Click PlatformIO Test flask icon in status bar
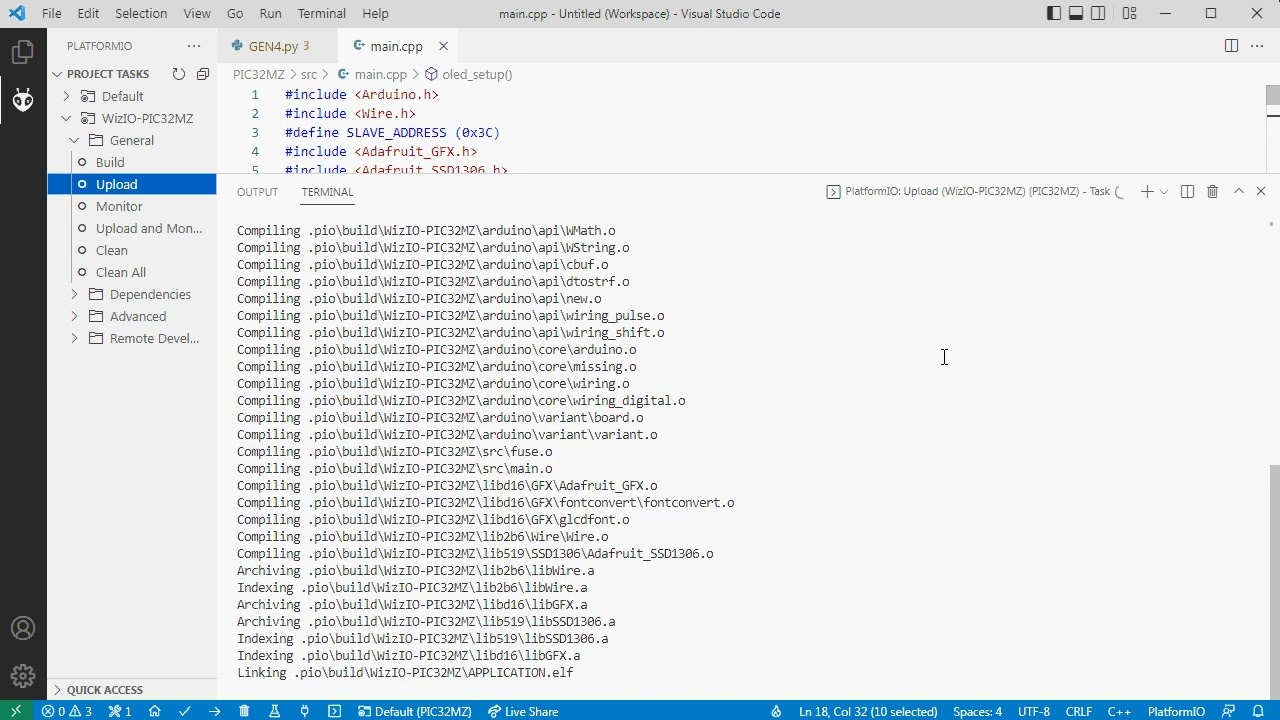 coord(274,711)
